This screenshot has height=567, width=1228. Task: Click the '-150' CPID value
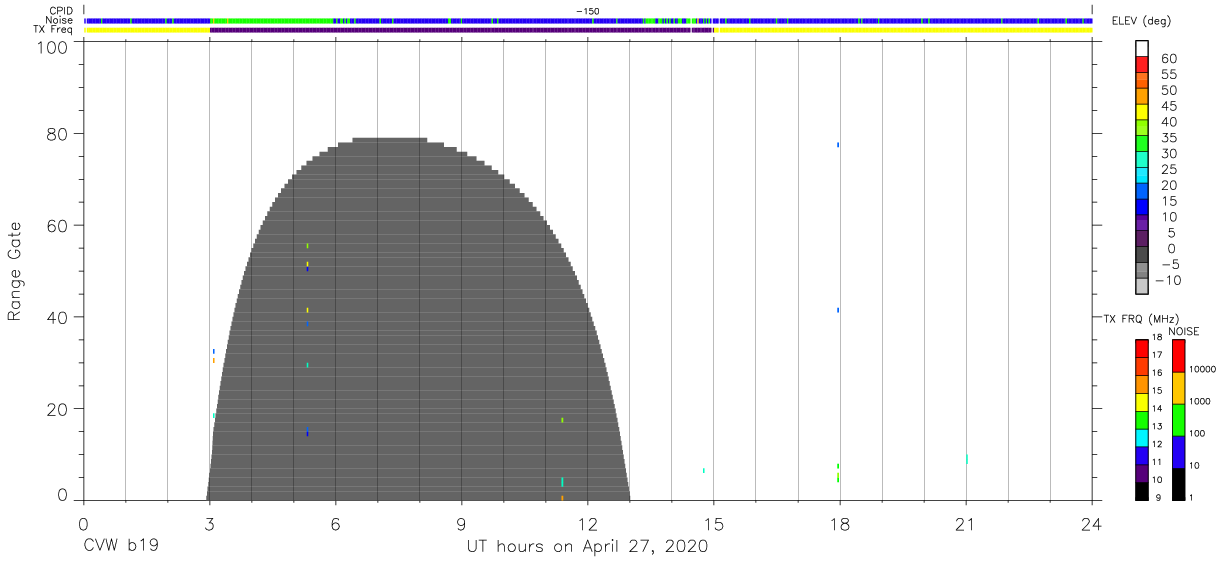tap(588, 11)
